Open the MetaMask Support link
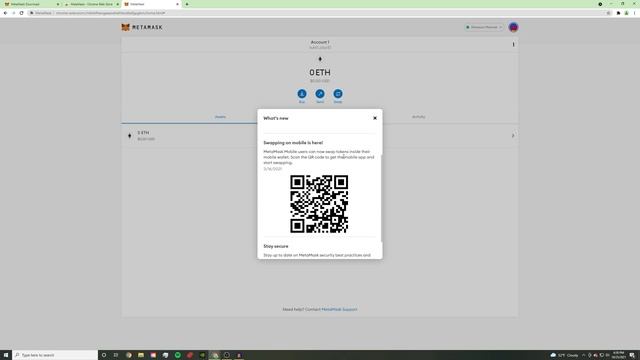This screenshot has height=360, width=640. (339, 309)
